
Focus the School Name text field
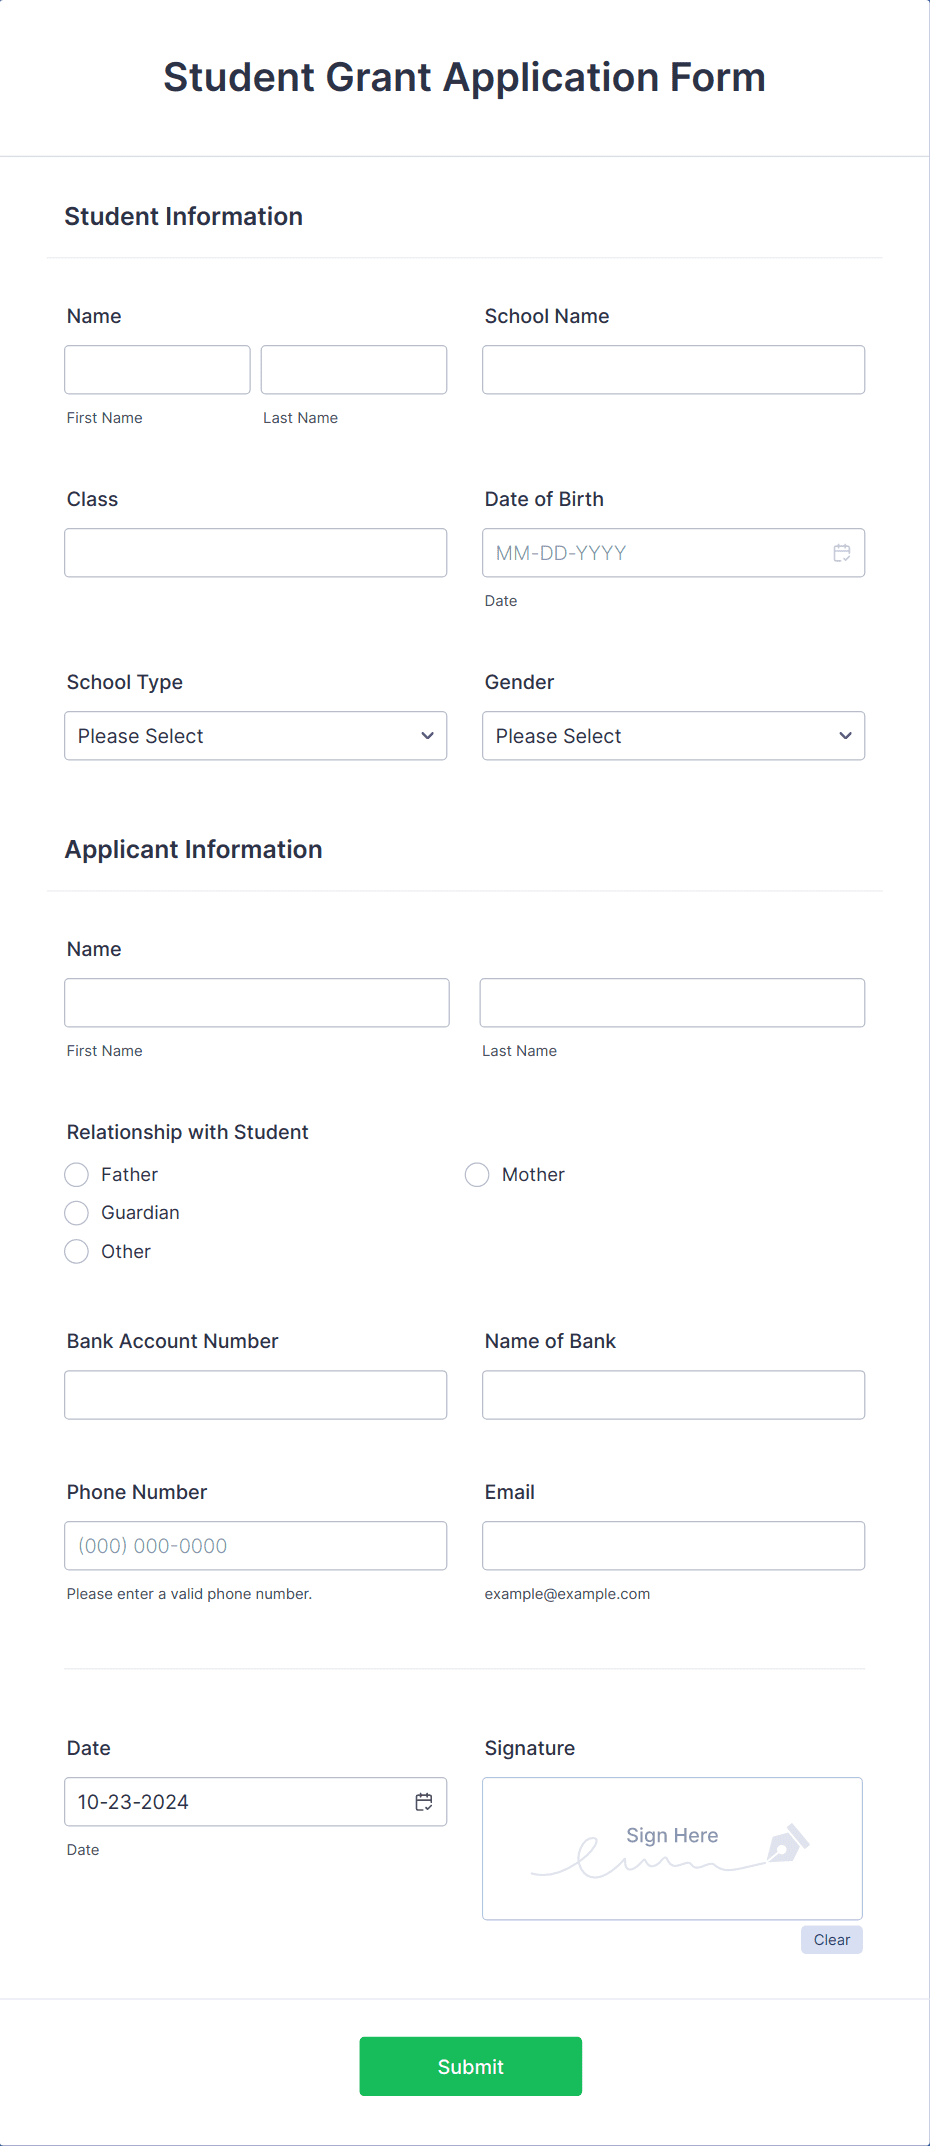click(x=673, y=369)
